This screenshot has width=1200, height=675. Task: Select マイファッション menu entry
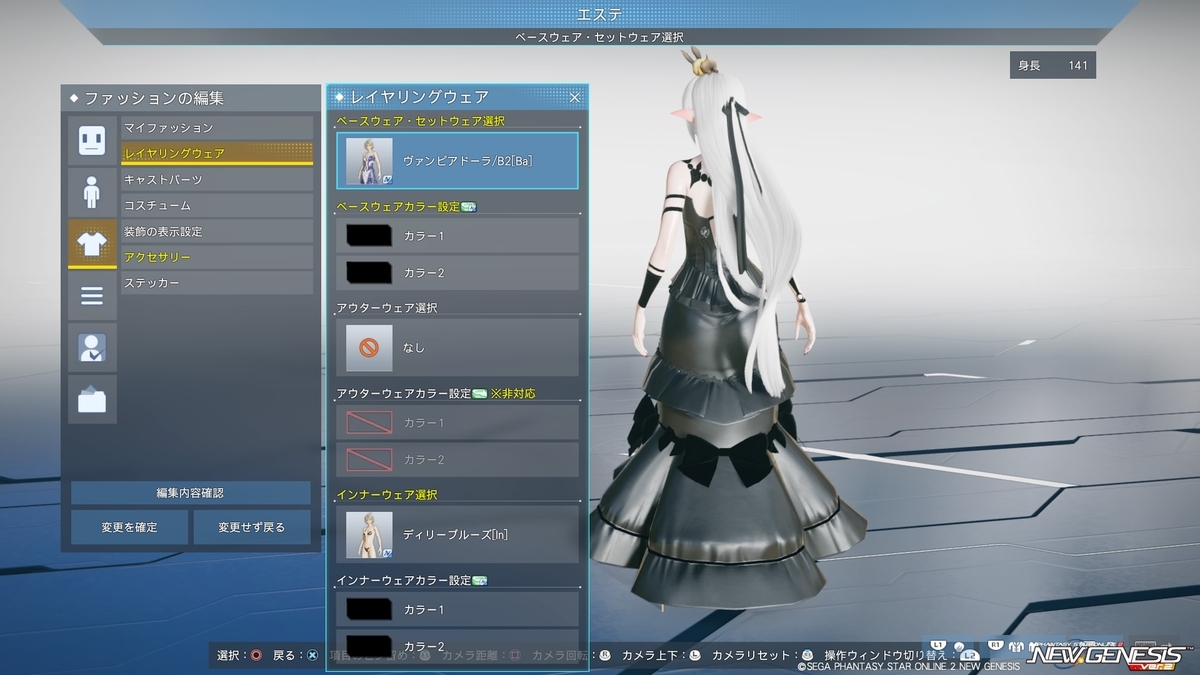pos(217,128)
